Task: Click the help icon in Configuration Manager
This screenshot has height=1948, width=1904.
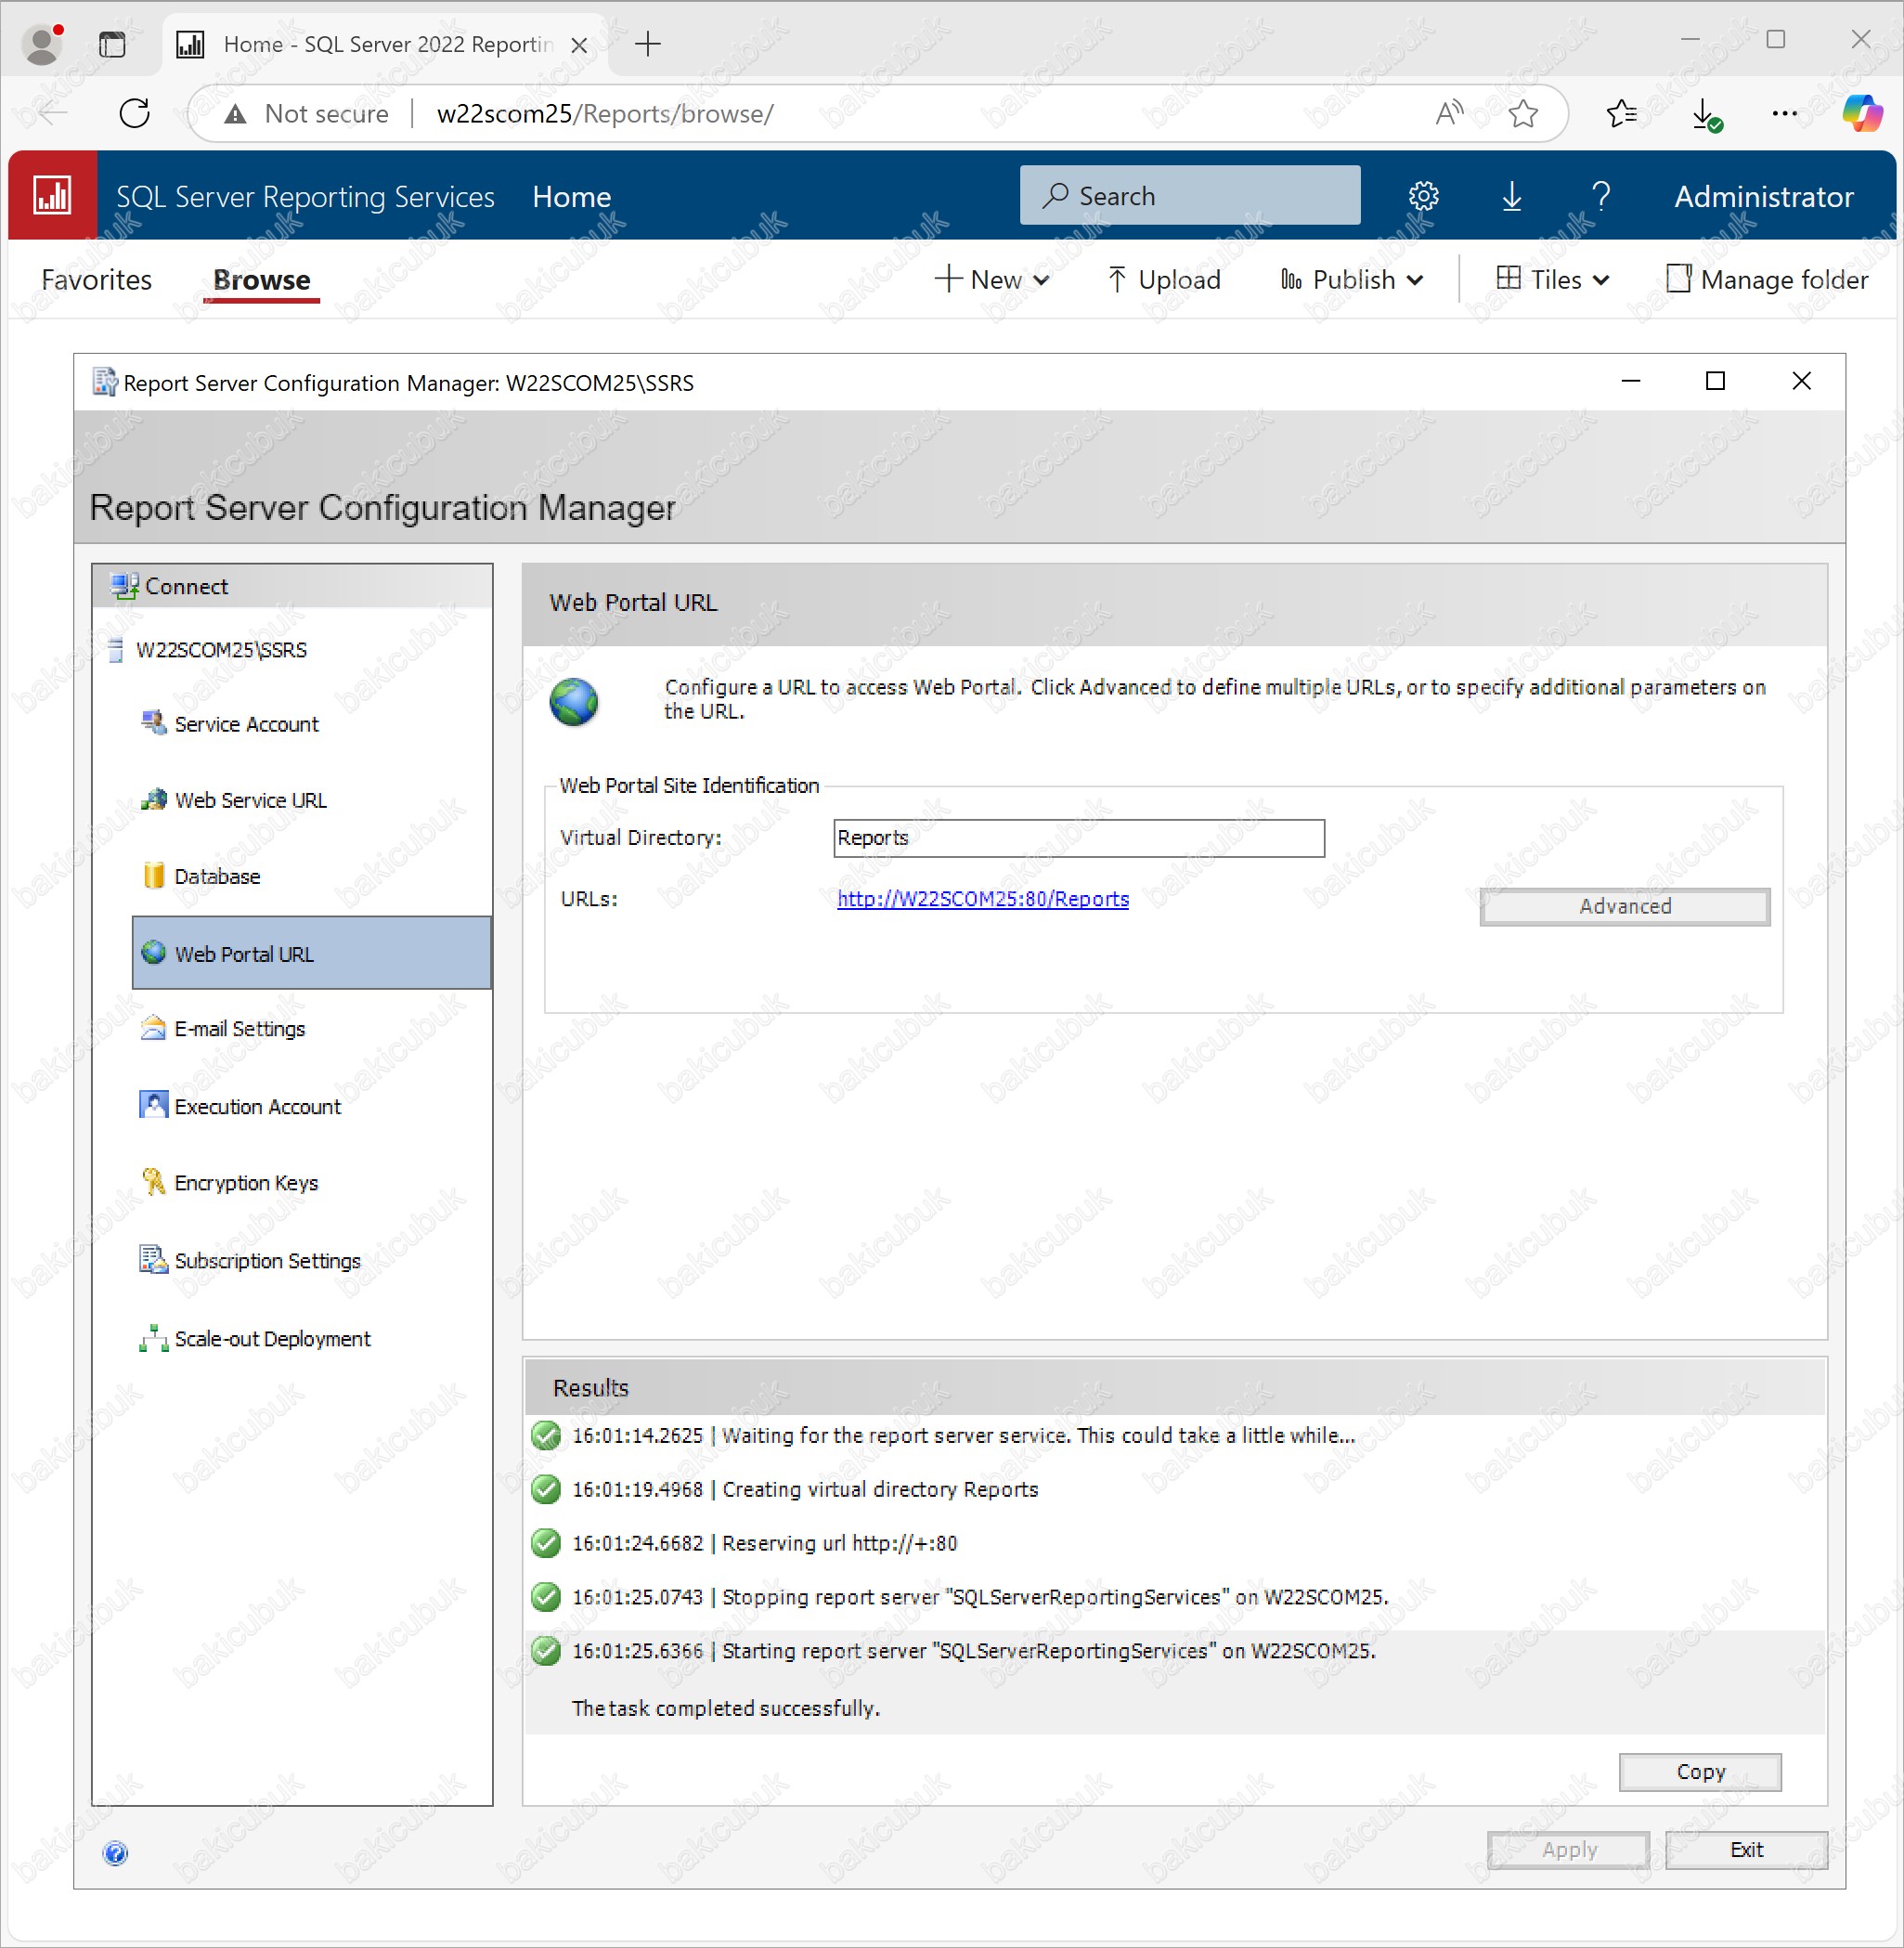Action: 115,1852
